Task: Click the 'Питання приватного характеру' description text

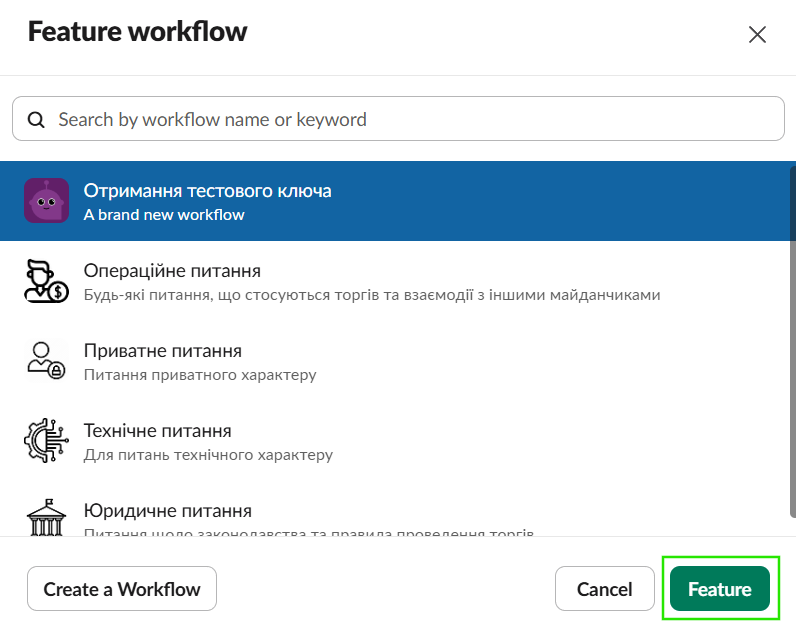Action: pos(200,375)
